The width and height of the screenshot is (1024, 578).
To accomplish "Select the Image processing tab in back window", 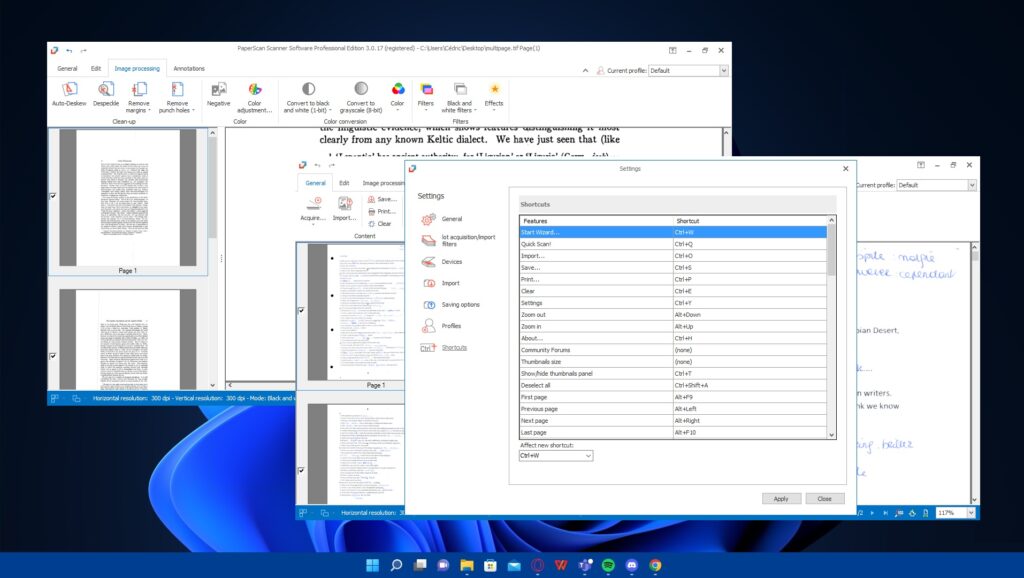I will click(x=137, y=69).
